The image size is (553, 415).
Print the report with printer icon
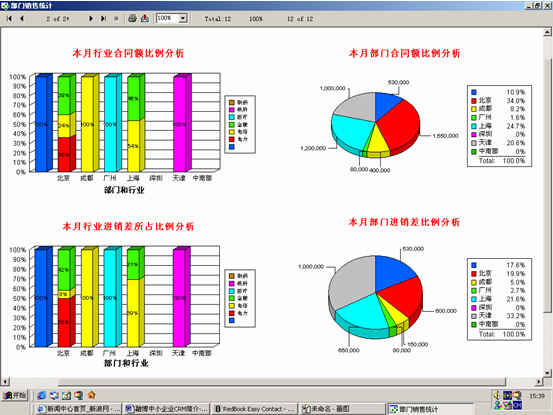point(132,18)
